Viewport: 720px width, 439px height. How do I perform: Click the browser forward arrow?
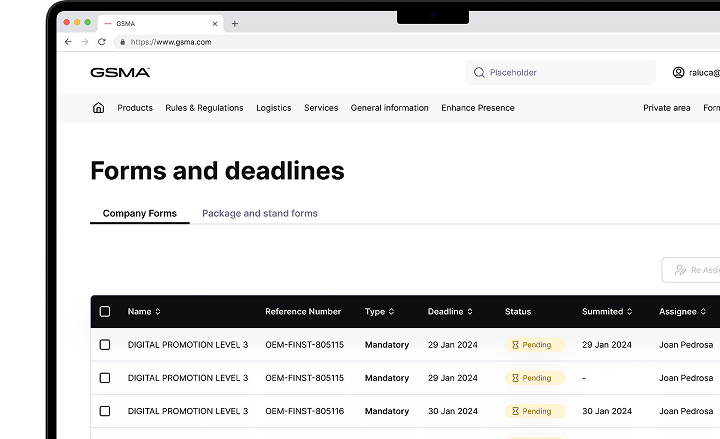click(85, 42)
